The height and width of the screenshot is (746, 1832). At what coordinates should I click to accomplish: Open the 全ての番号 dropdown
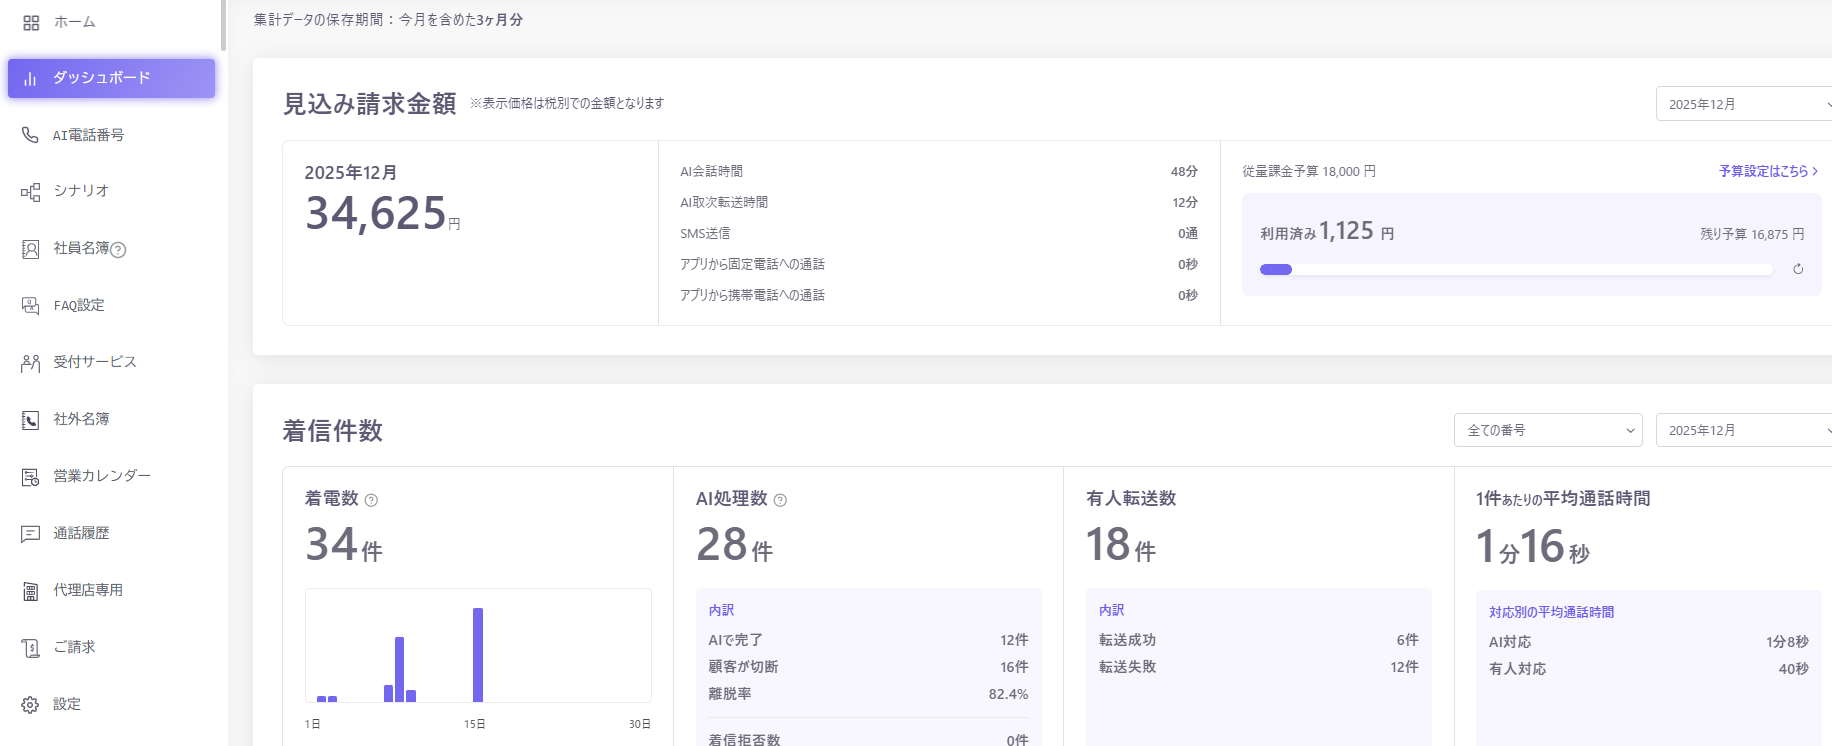(x=1548, y=430)
